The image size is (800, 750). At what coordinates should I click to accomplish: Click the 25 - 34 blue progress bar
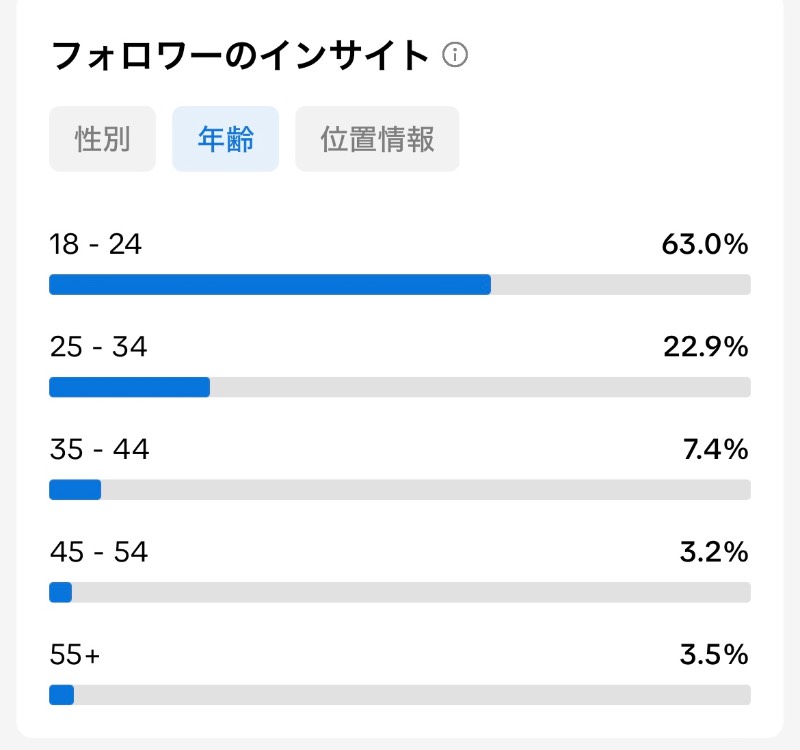click(x=130, y=387)
